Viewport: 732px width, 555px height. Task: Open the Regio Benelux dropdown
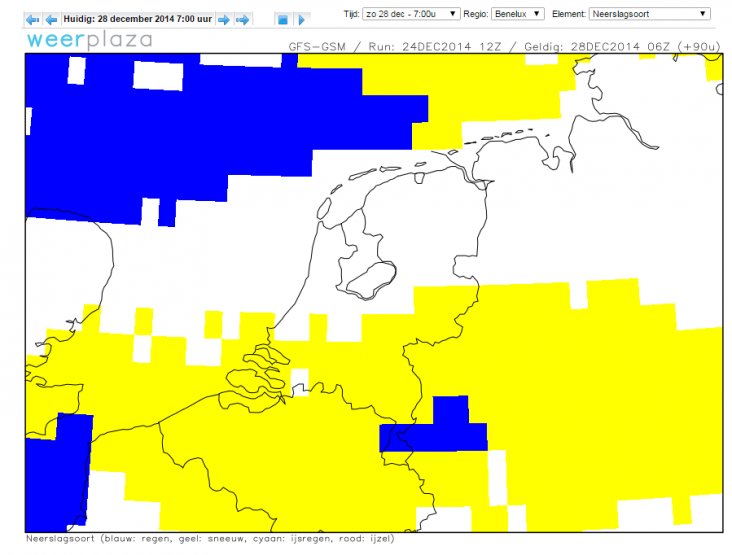click(x=517, y=14)
